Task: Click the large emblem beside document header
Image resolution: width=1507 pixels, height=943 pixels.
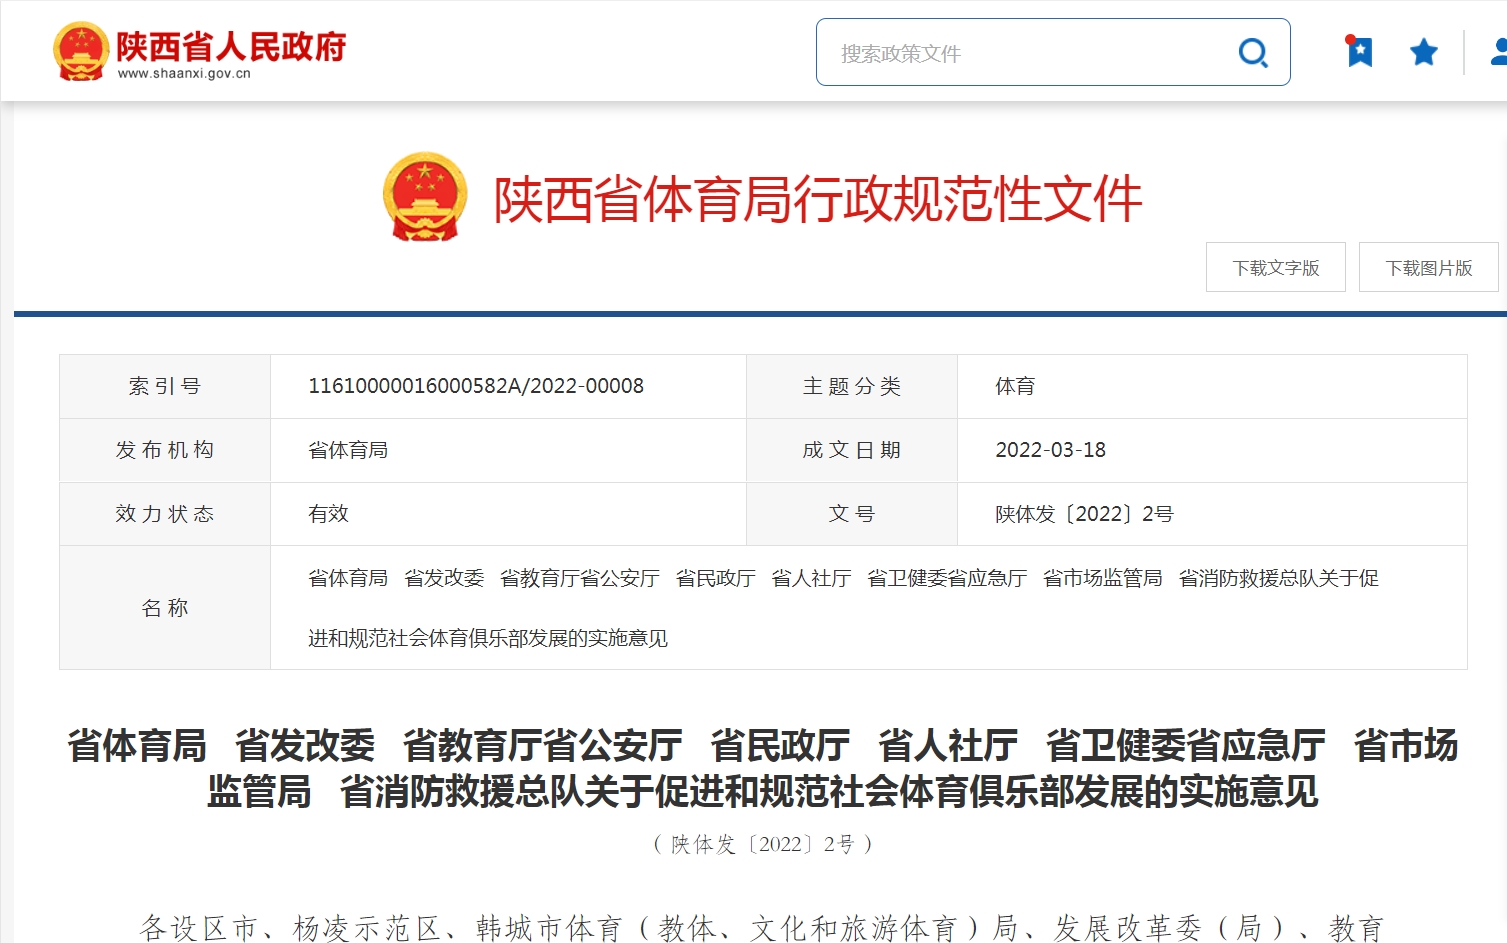Action: click(425, 197)
